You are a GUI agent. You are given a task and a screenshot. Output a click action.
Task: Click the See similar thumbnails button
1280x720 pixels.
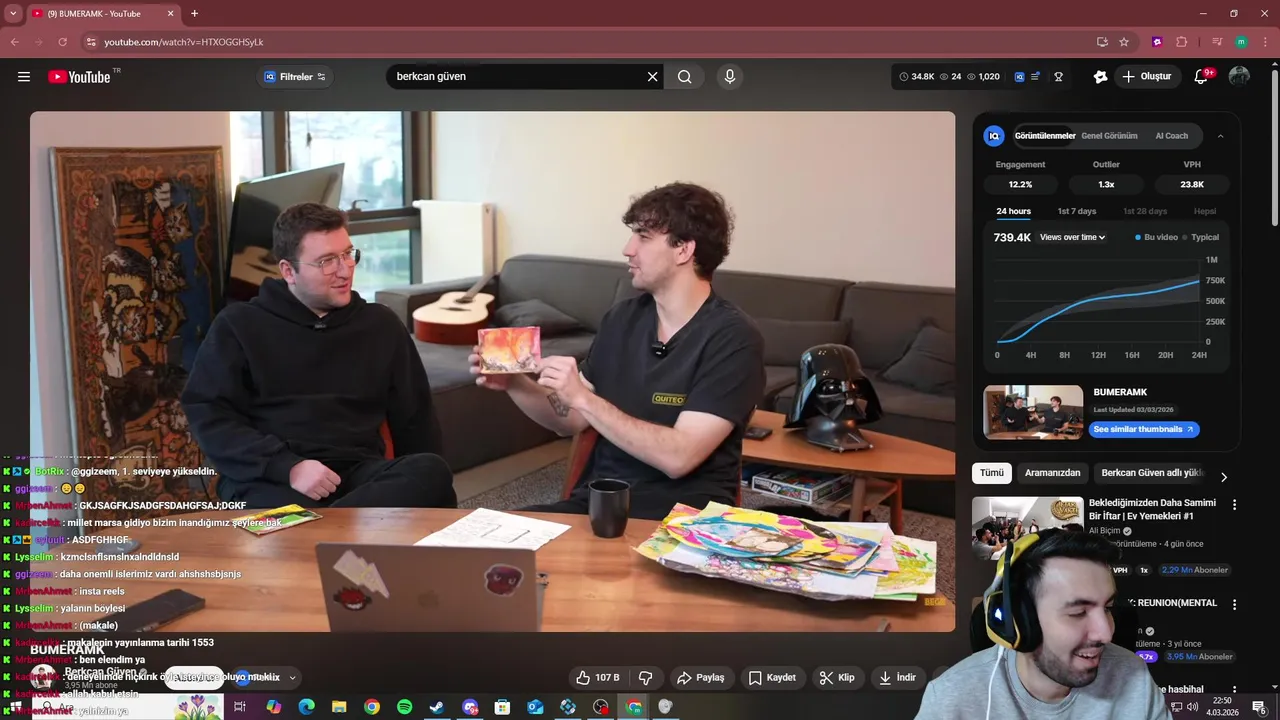[x=1144, y=429]
